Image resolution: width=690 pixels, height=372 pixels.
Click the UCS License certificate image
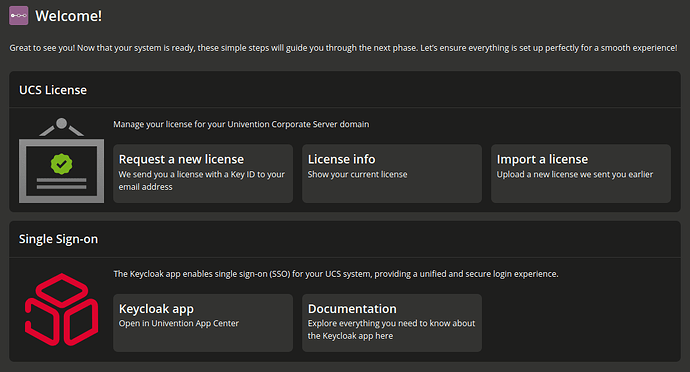click(x=62, y=160)
